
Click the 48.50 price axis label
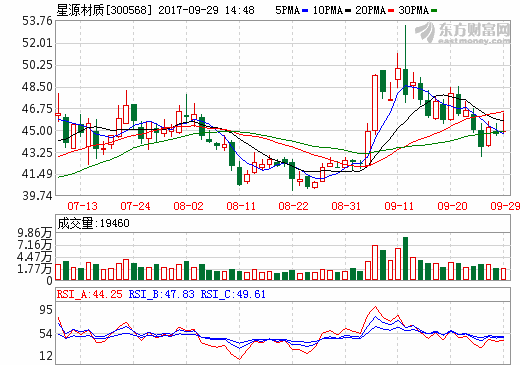[37, 87]
